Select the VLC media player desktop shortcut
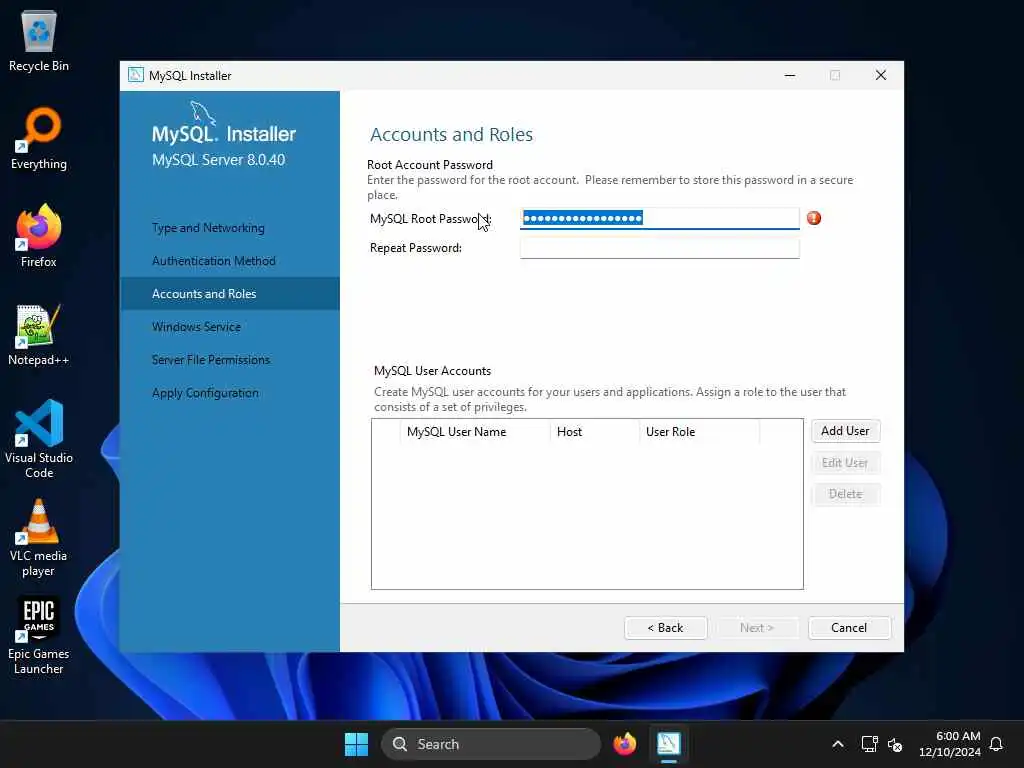Screen dimensions: 1024x768 (x=39, y=538)
